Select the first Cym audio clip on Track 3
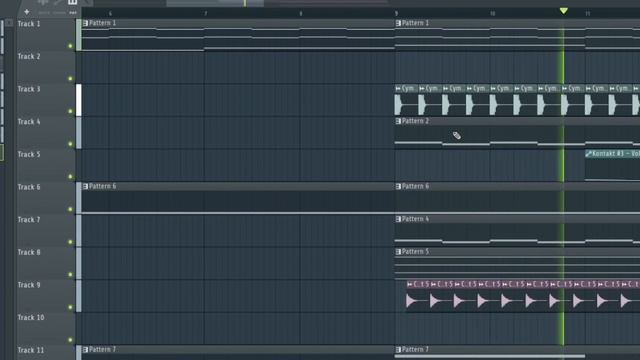The height and width of the screenshot is (360, 640). (406, 100)
